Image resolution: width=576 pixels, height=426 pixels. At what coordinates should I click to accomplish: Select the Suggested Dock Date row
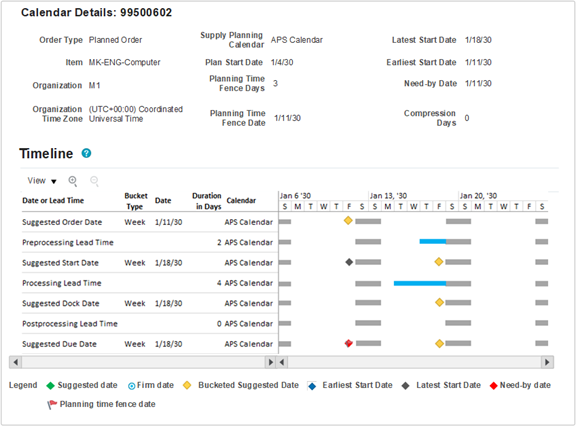150,303
